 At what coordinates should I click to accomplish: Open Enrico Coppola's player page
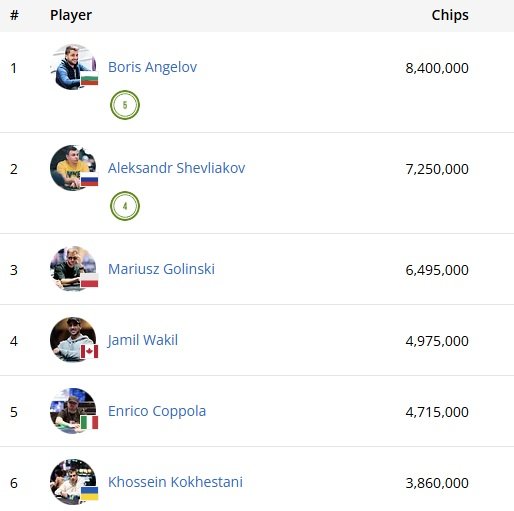pos(157,411)
